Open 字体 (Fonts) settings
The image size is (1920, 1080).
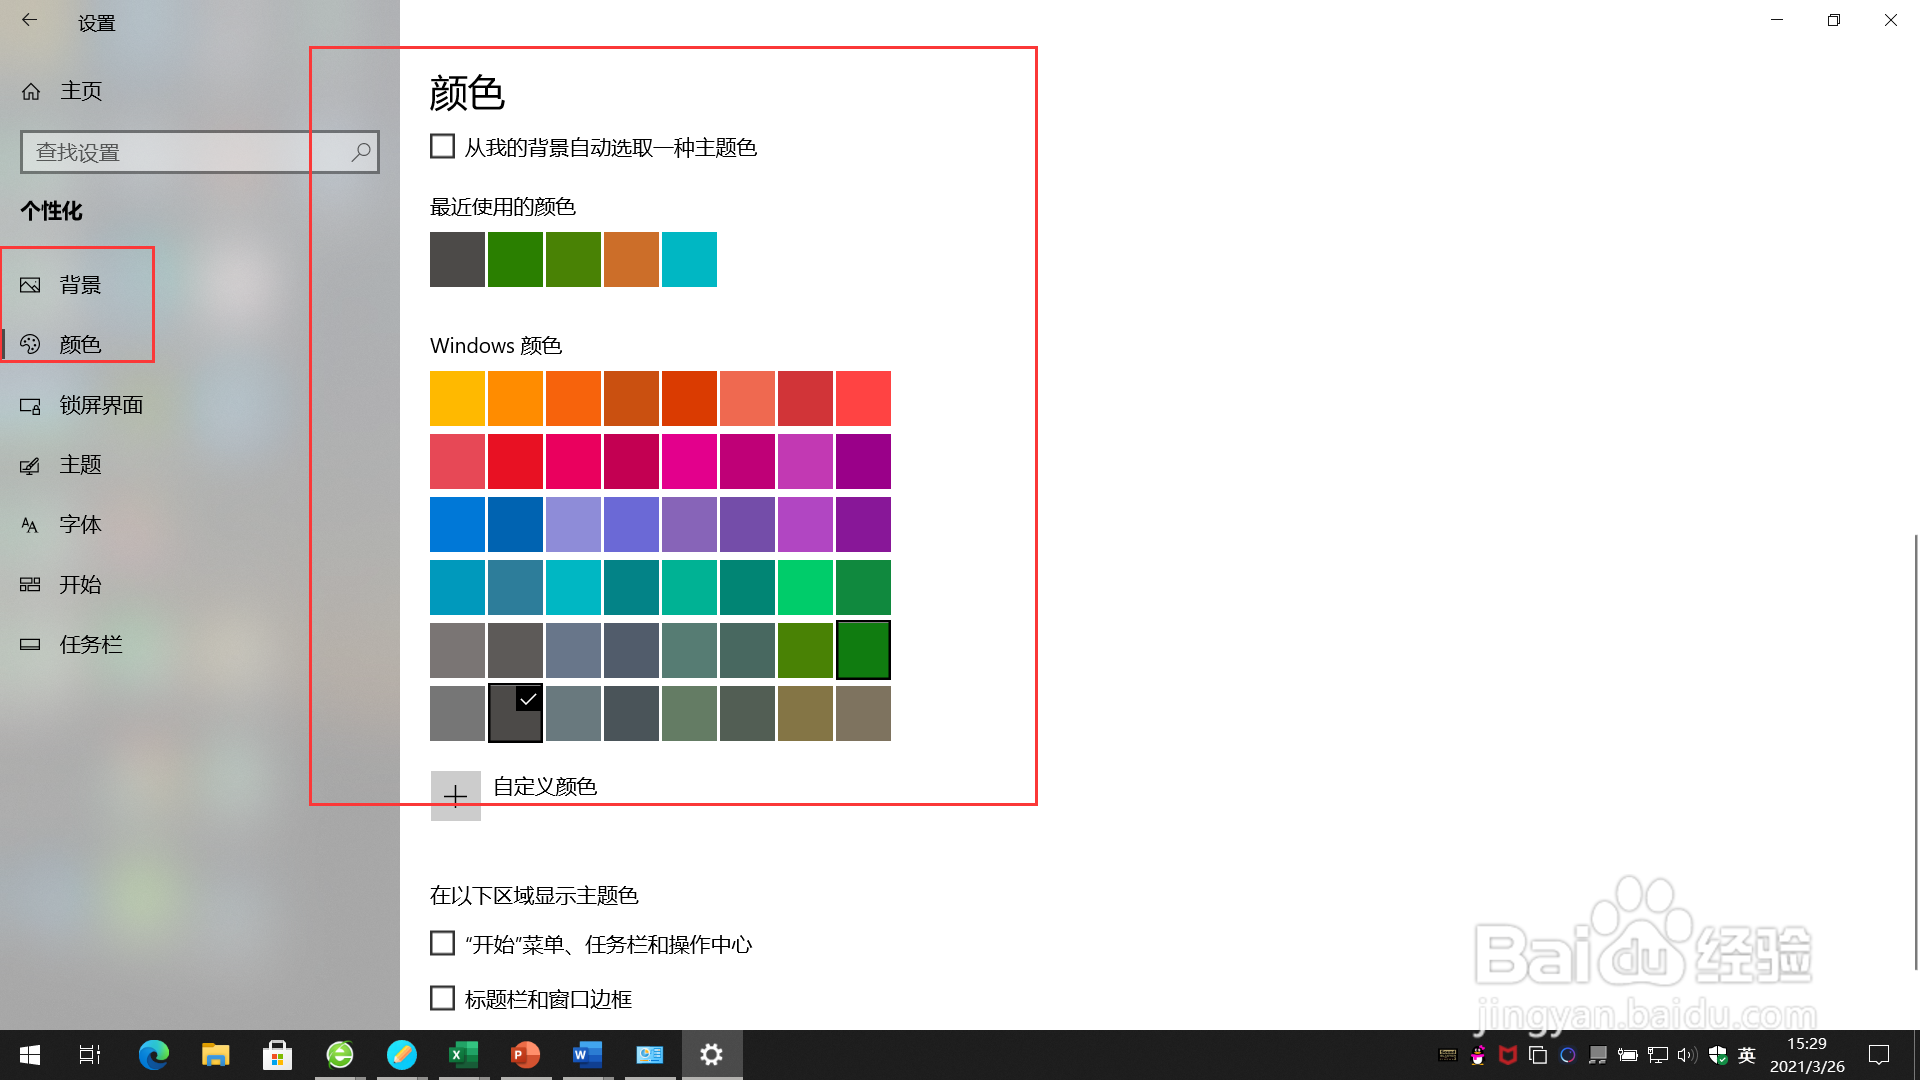80,524
